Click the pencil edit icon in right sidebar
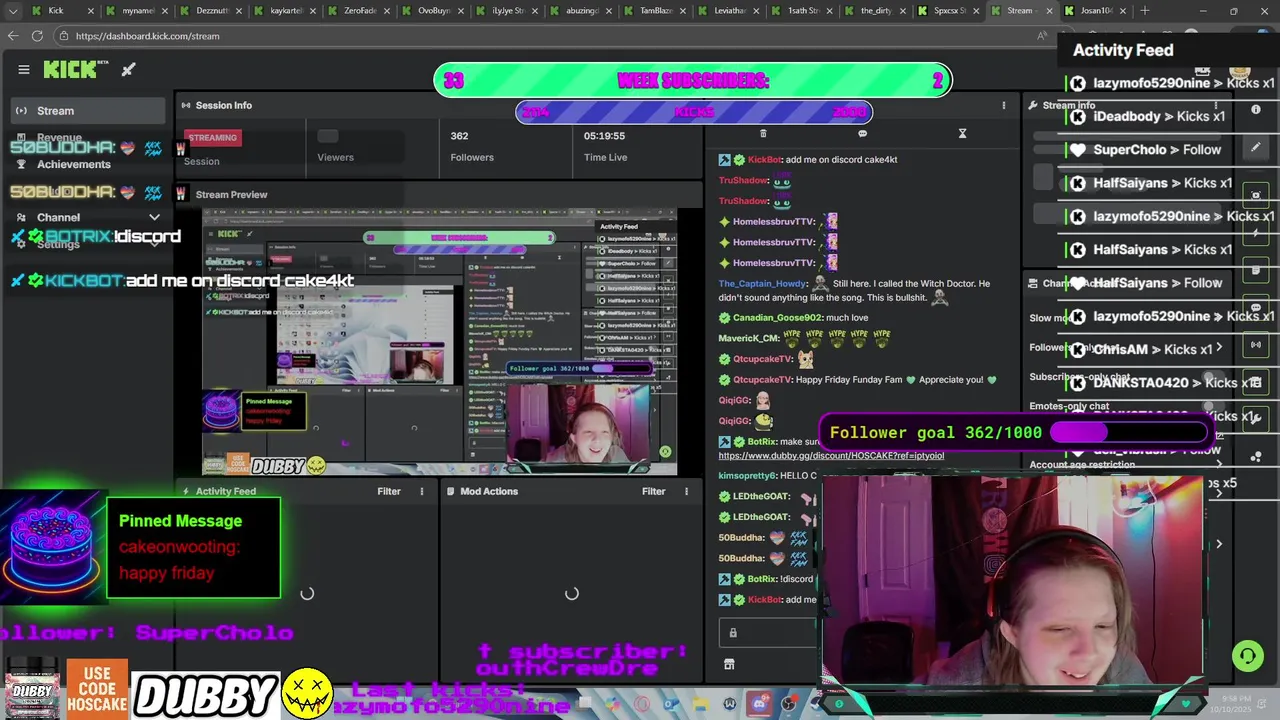 coord(1256,148)
